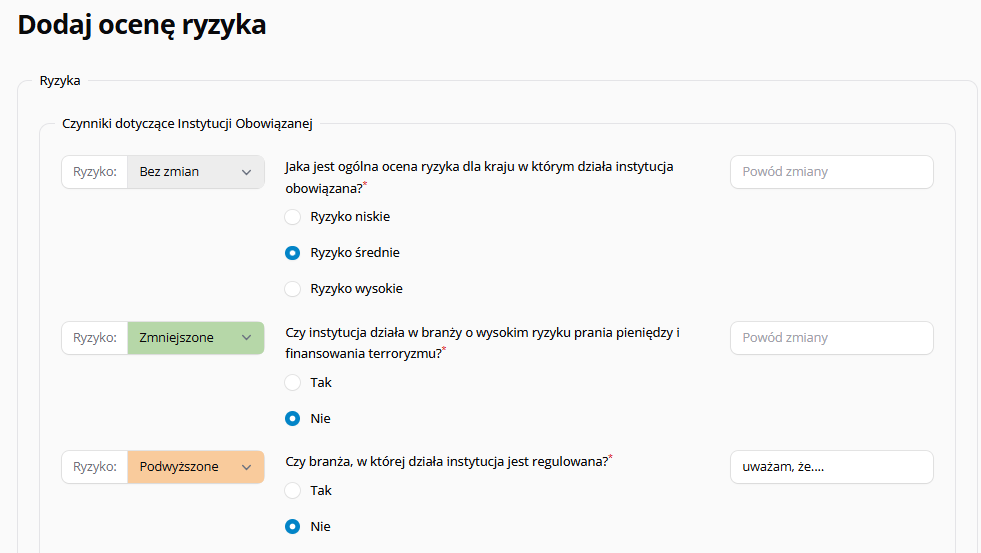The width and height of the screenshot is (981, 553).
Task: Open the 'Bez zmian' risk dropdown
Action: tap(196, 172)
